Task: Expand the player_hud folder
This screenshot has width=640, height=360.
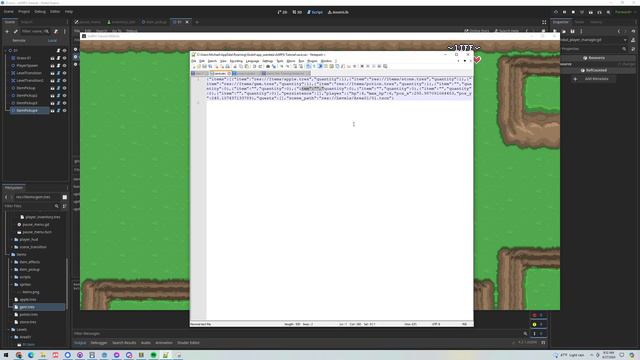Action: (12, 240)
